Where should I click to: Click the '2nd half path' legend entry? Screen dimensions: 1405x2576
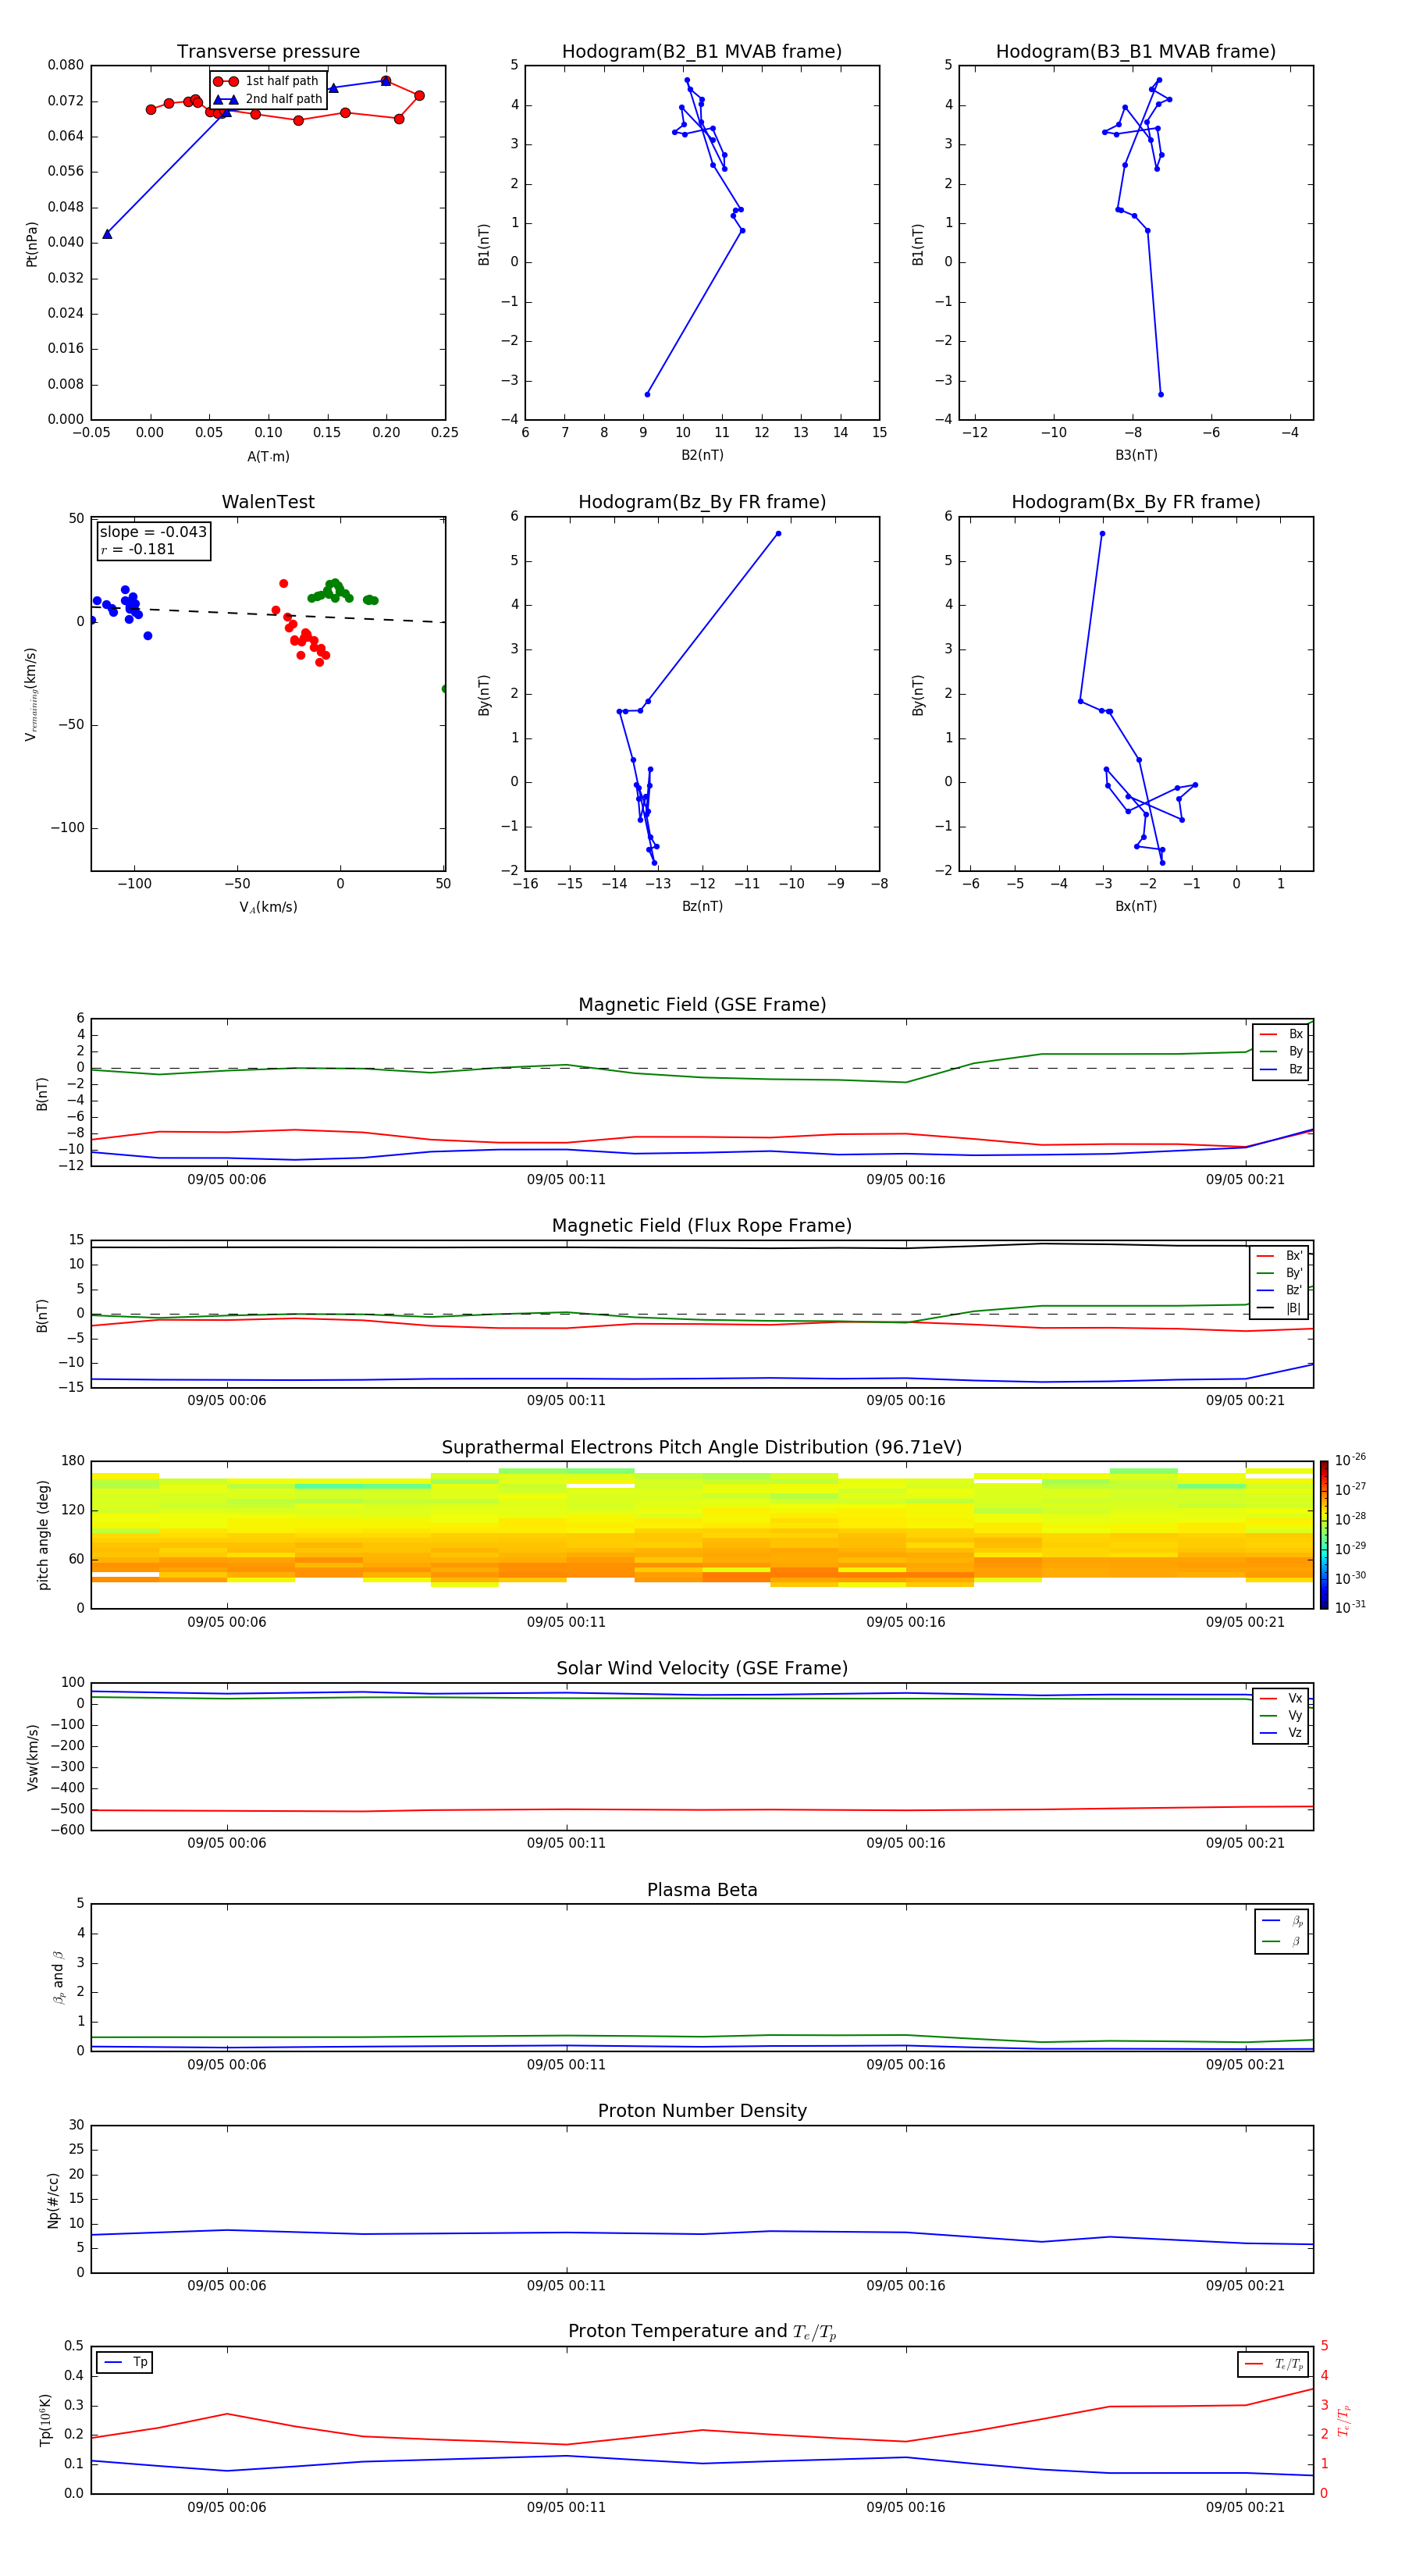pyautogui.click(x=267, y=99)
